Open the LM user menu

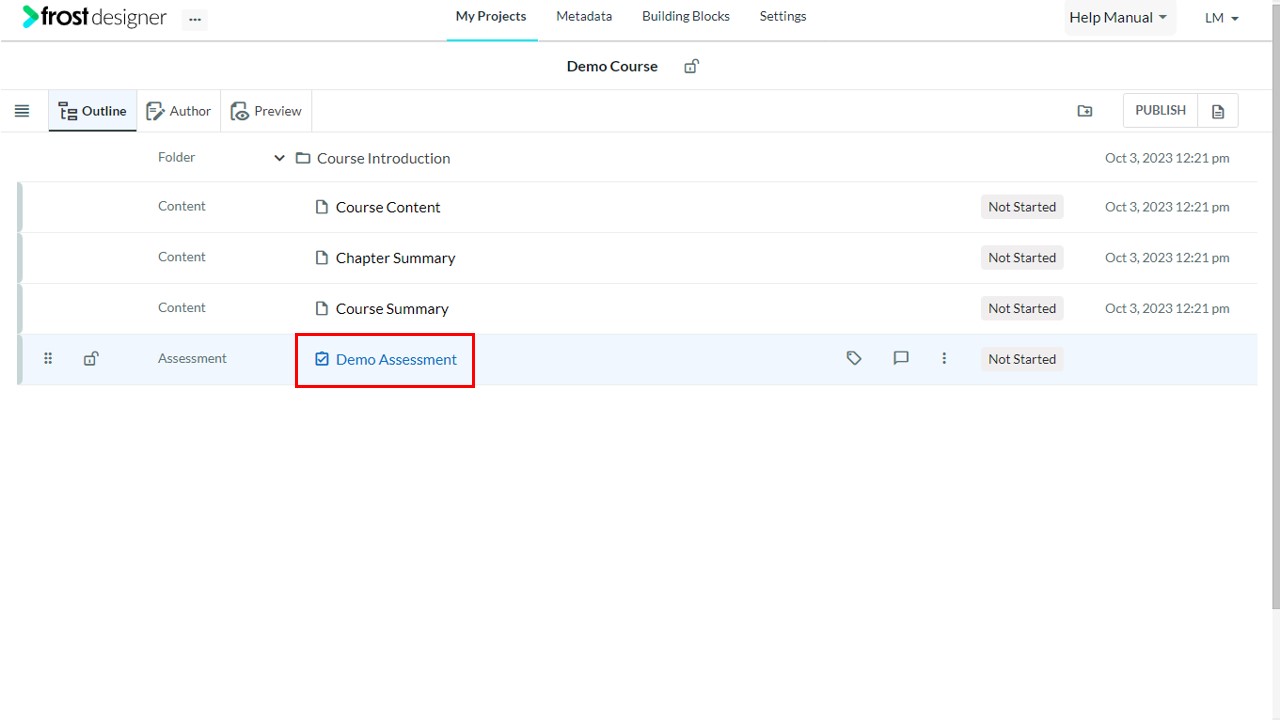(x=1222, y=18)
